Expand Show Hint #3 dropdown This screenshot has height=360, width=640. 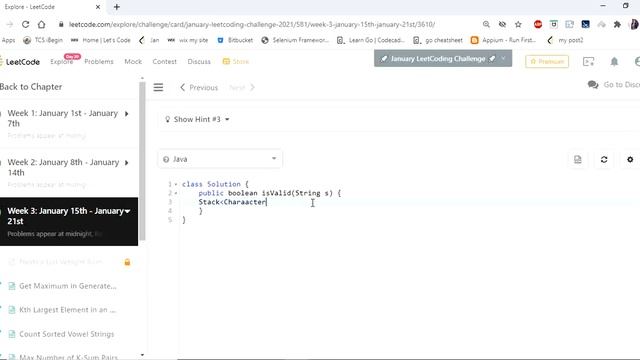[x=197, y=119]
